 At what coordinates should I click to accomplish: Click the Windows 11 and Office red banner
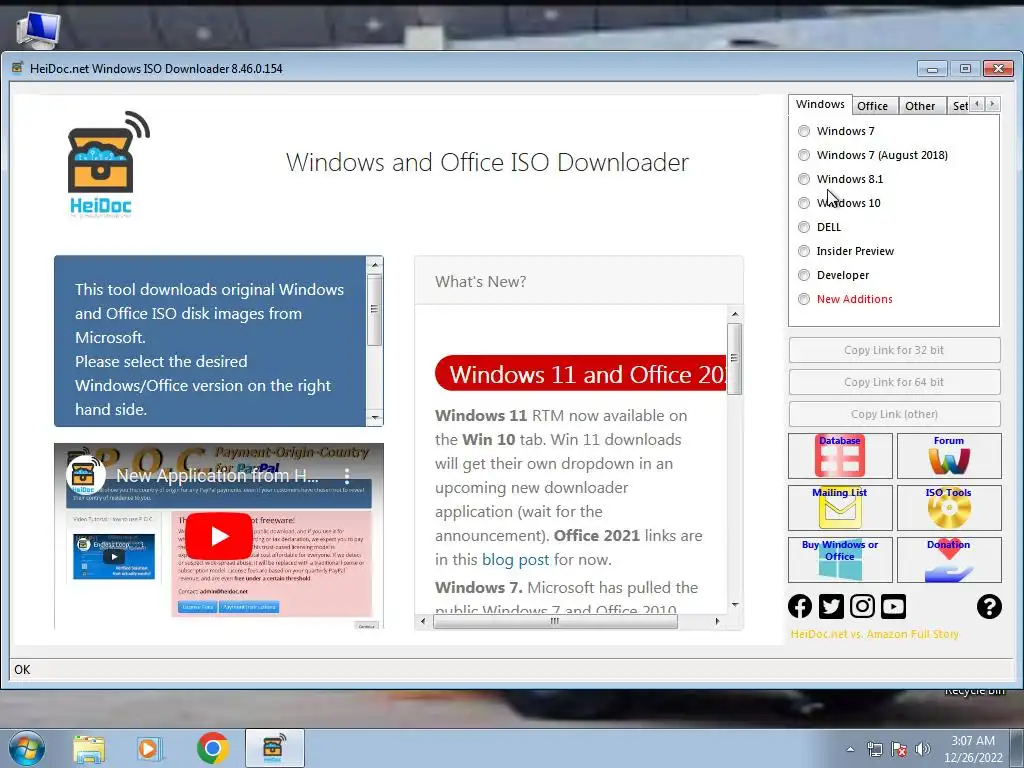[581, 374]
